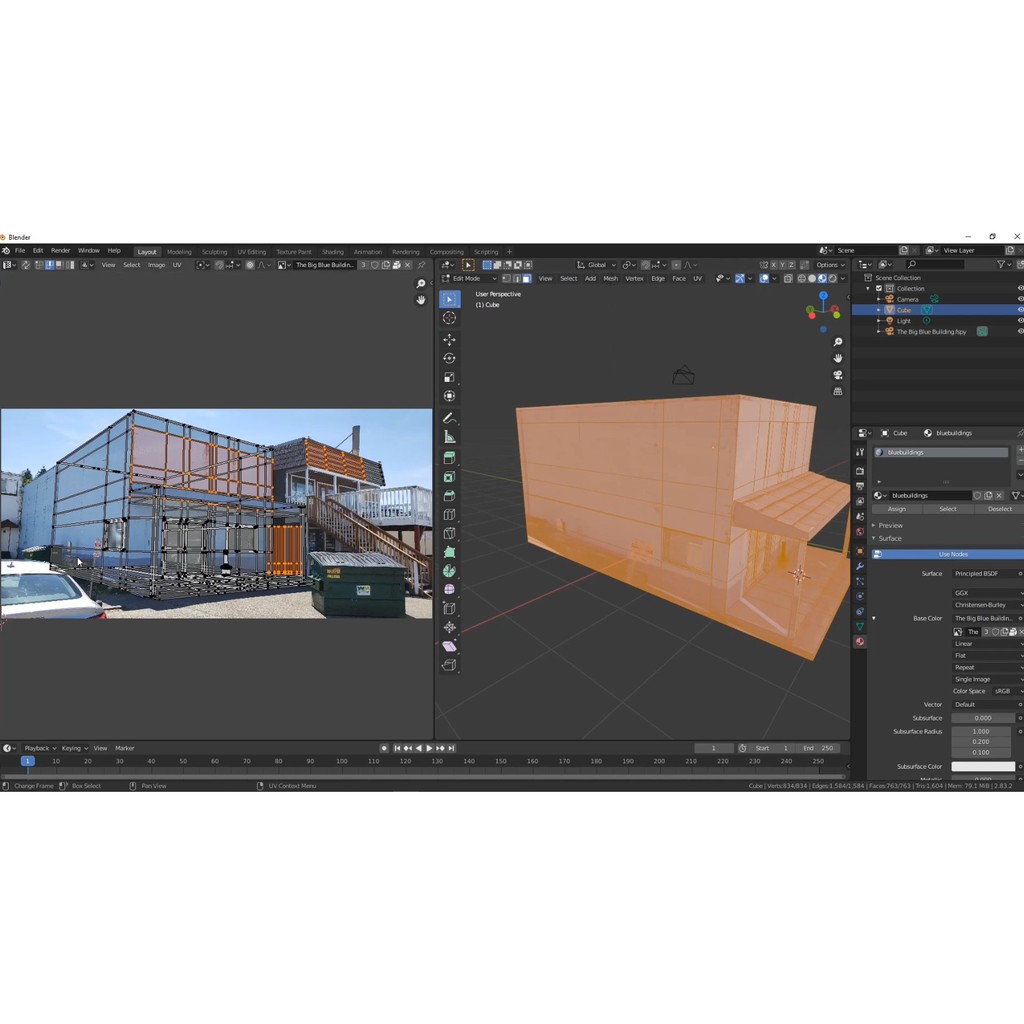
Task: Select the Cursor tool in viewport
Action: click(x=449, y=318)
